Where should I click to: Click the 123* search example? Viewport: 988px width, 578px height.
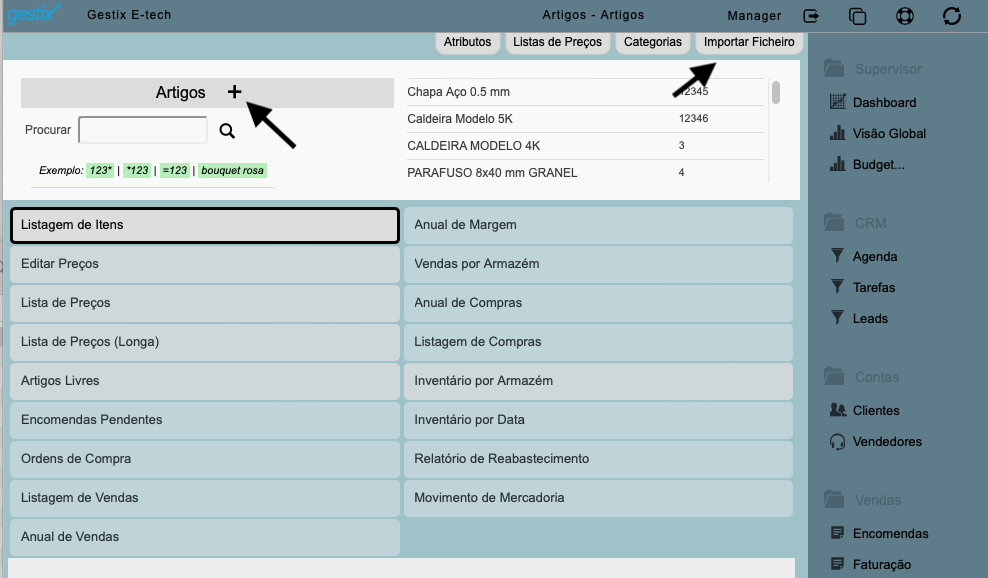[100, 170]
